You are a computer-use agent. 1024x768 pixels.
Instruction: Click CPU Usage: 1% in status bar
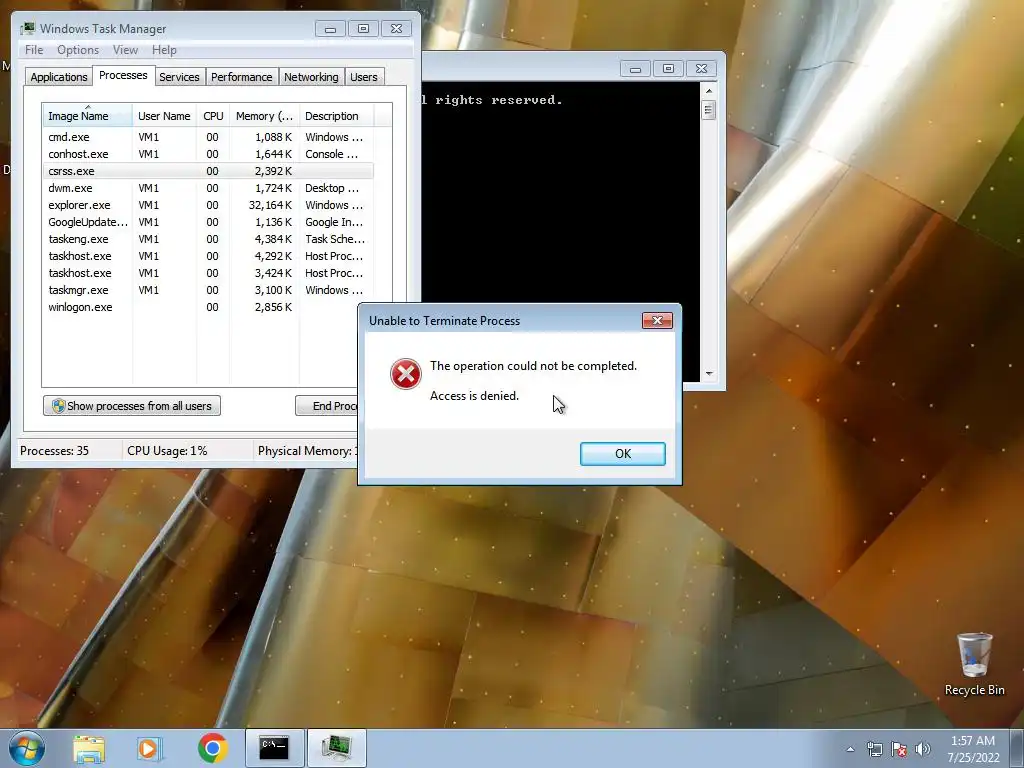pyautogui.click(x=167, y=451)
